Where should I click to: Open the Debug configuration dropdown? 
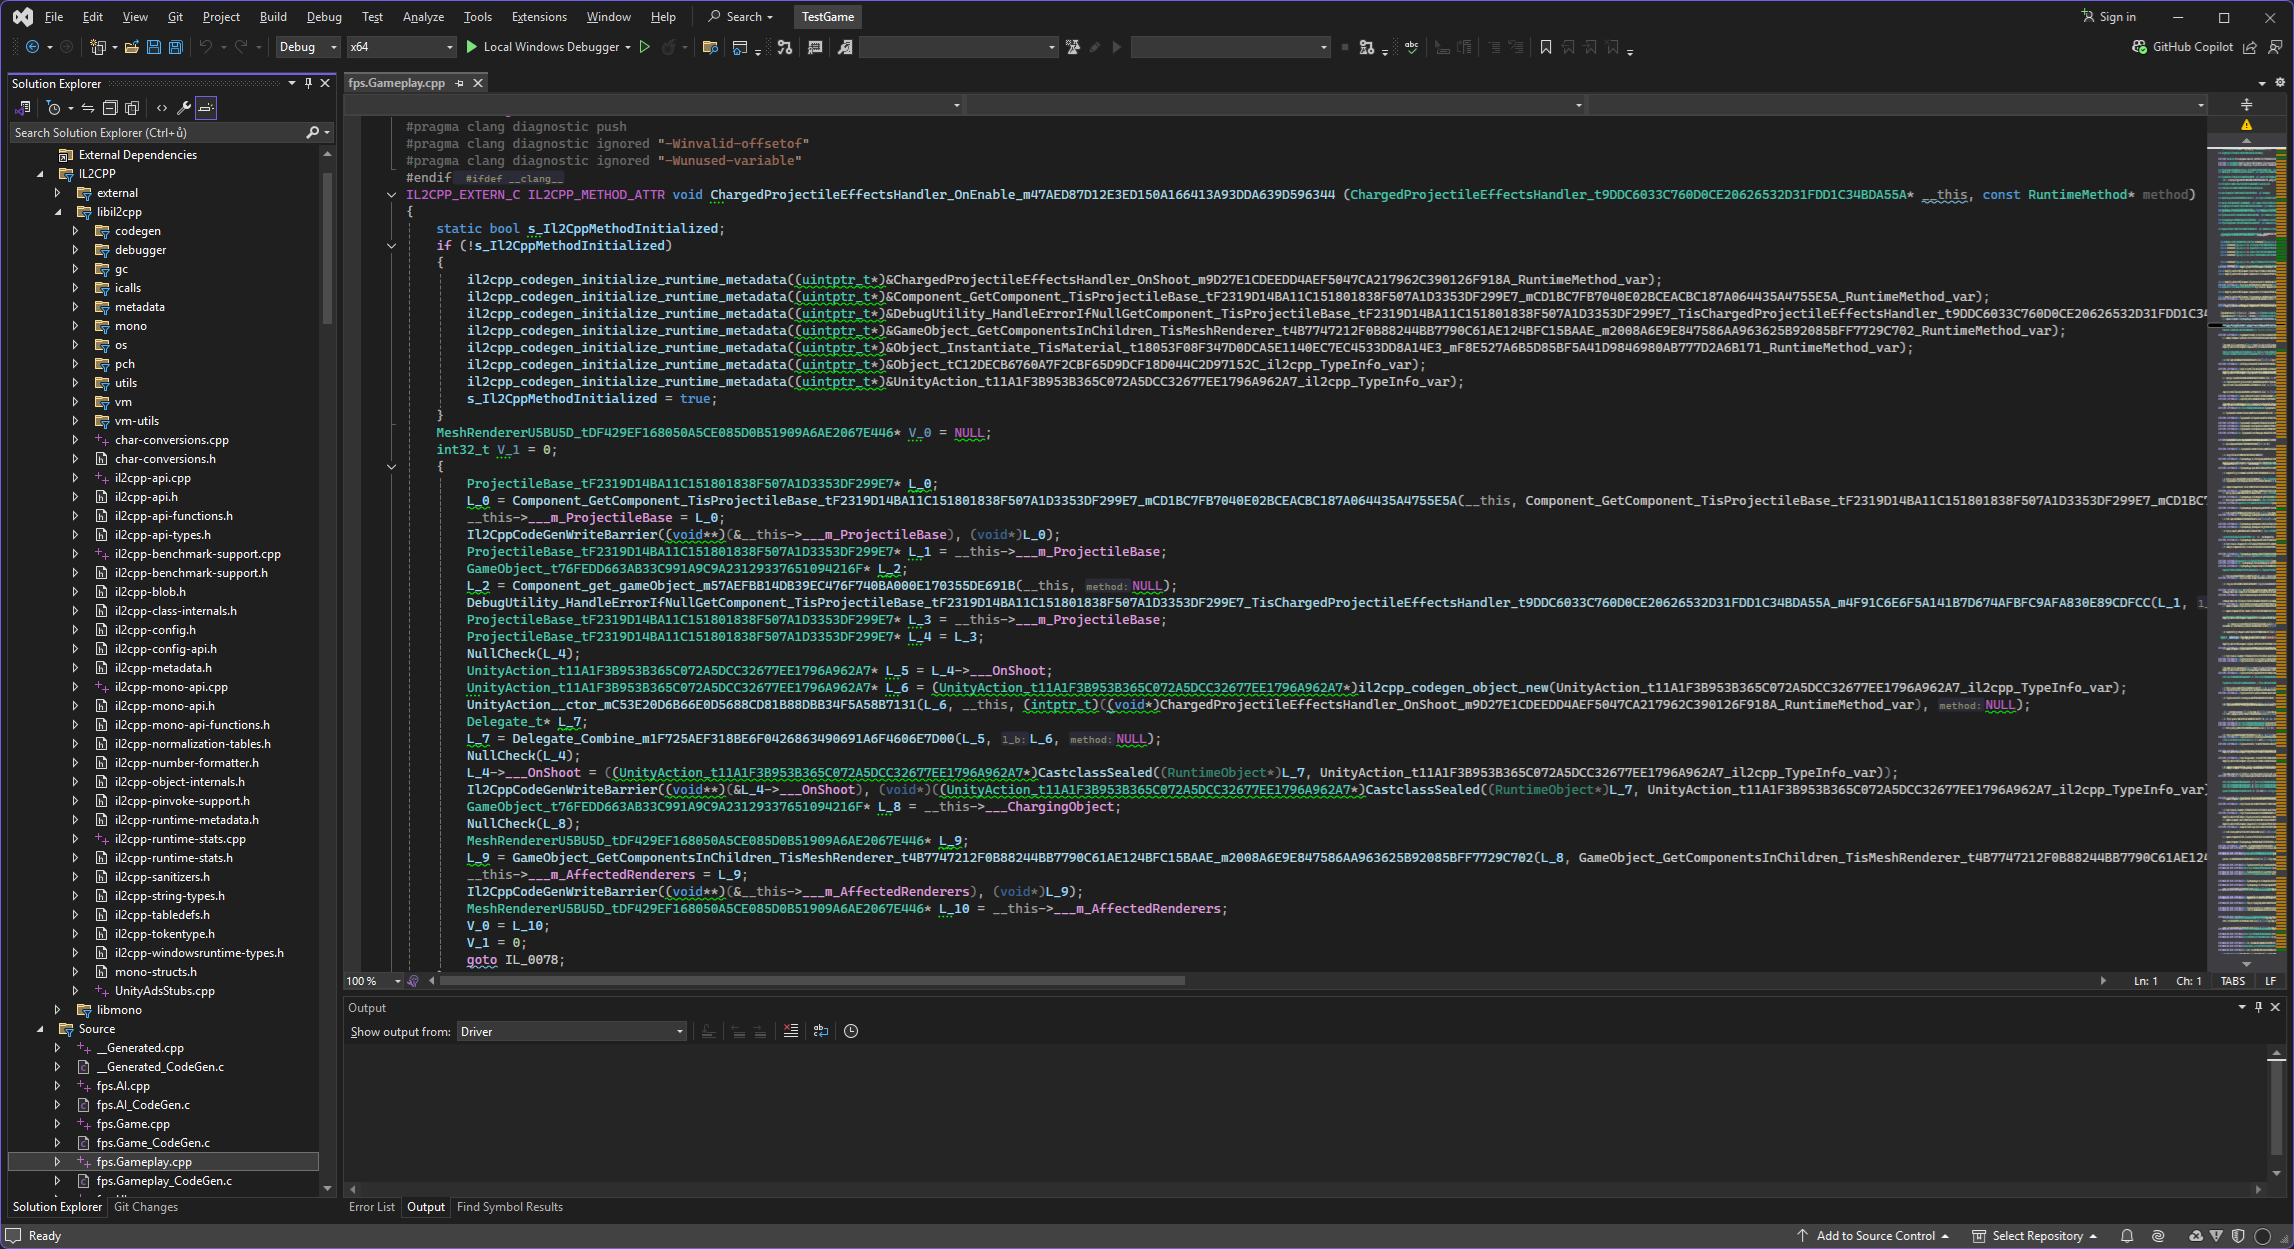[308, 47]
